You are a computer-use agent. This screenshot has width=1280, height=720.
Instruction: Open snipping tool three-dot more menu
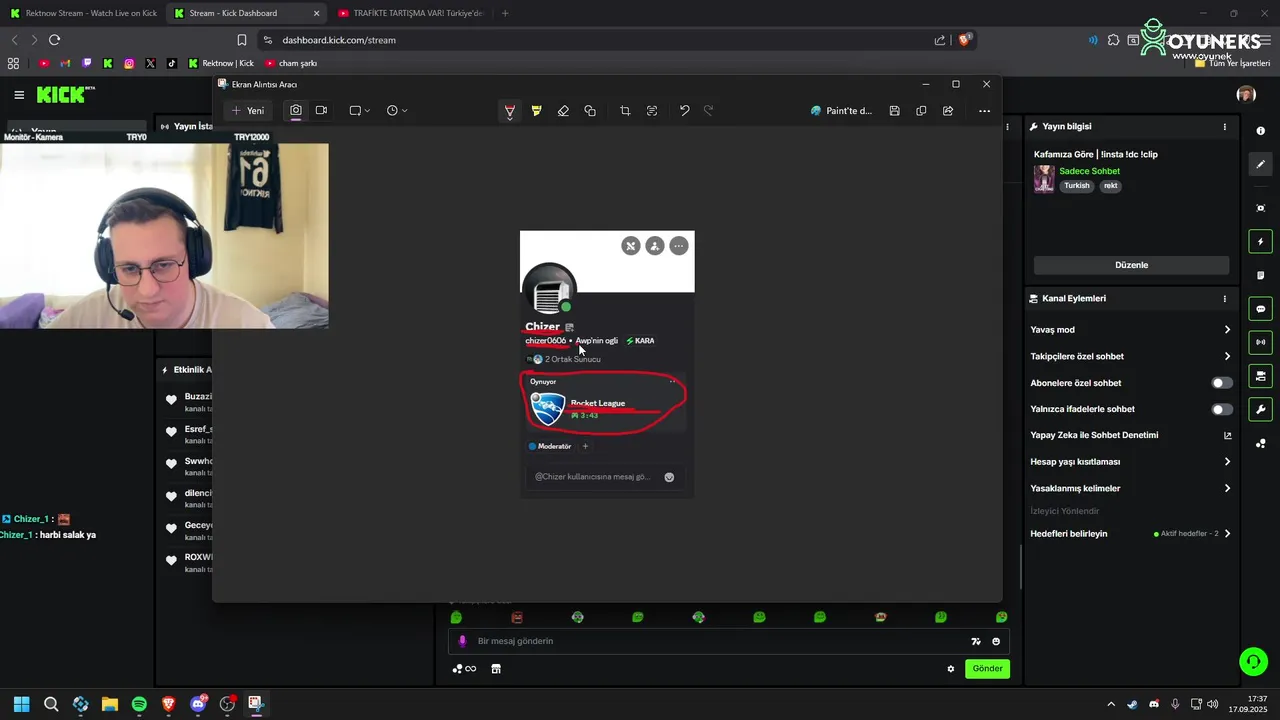pyautogui.click(x=984, y=111)
